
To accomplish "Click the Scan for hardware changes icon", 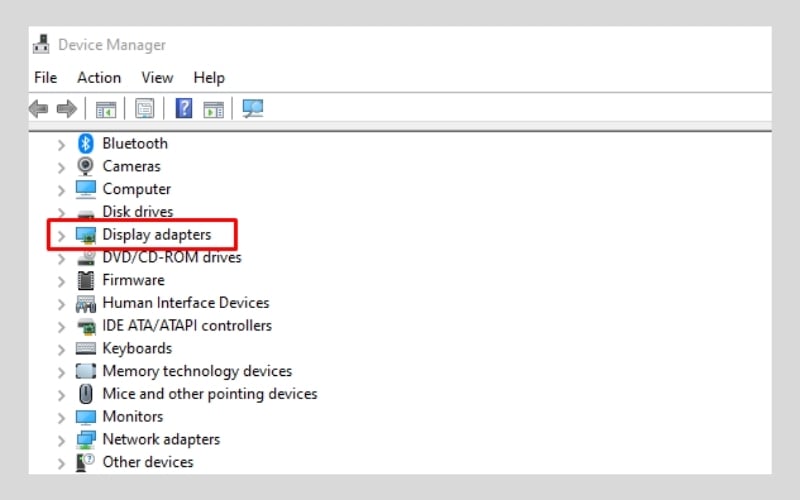I will coord(253,108).
